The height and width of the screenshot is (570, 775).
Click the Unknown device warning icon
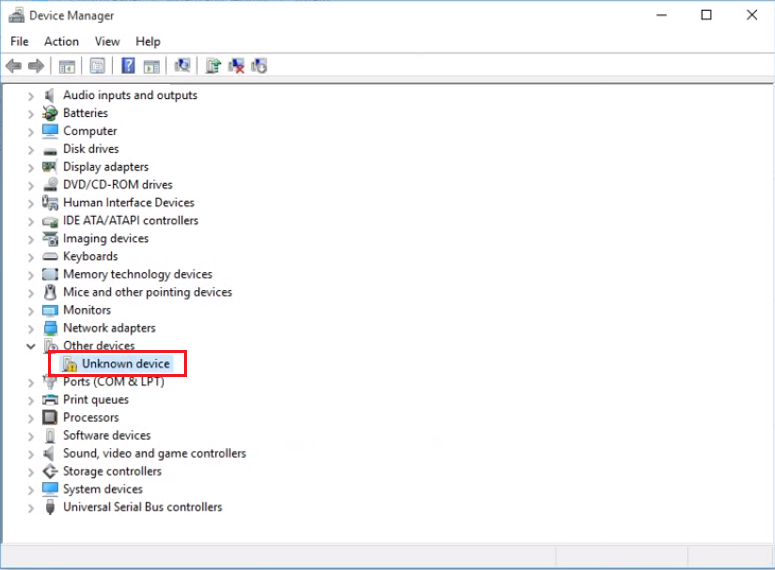pyautogui.click(x=70, y=364)
